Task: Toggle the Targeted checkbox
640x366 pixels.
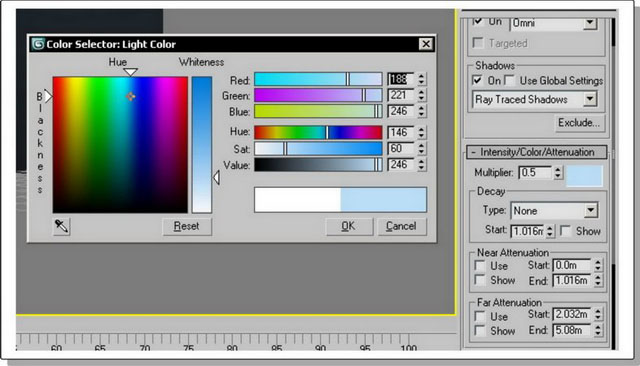Action: 478,42
